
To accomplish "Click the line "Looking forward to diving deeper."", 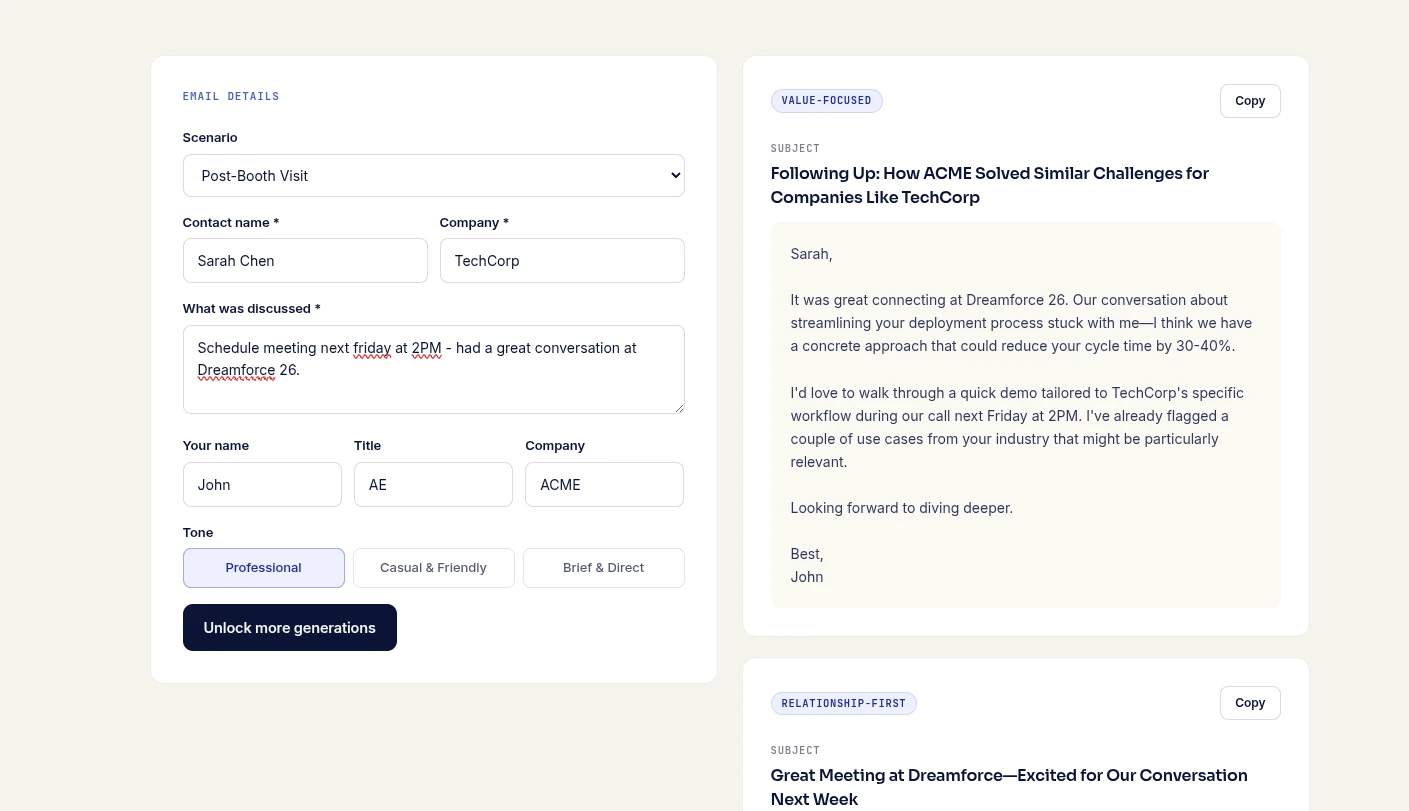I will tap(901, 508).
